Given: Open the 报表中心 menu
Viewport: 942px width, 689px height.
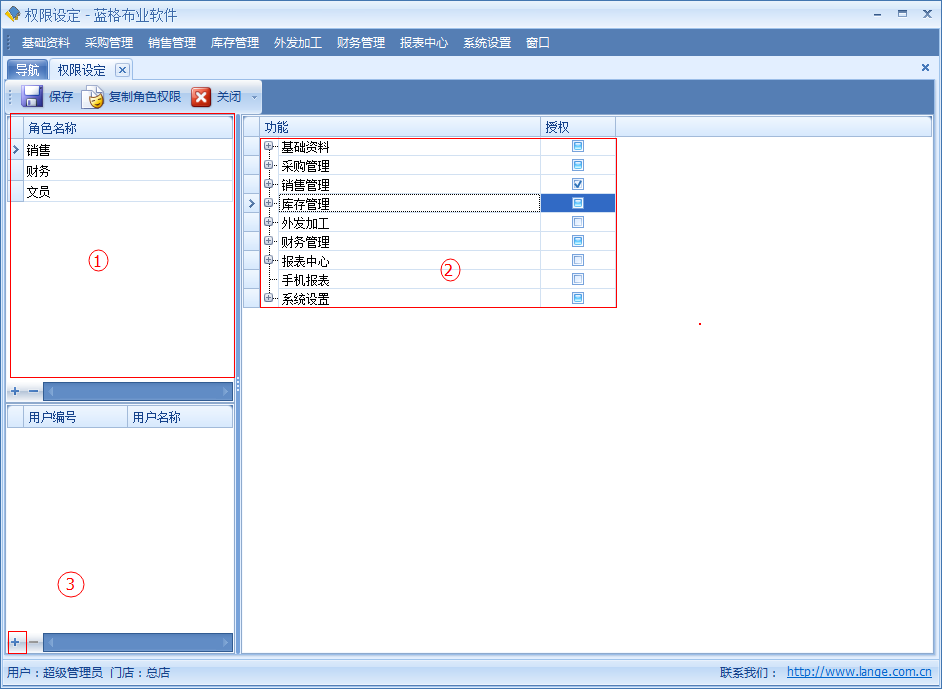Looking at the screenshot, I should click(x=423, y=43).
